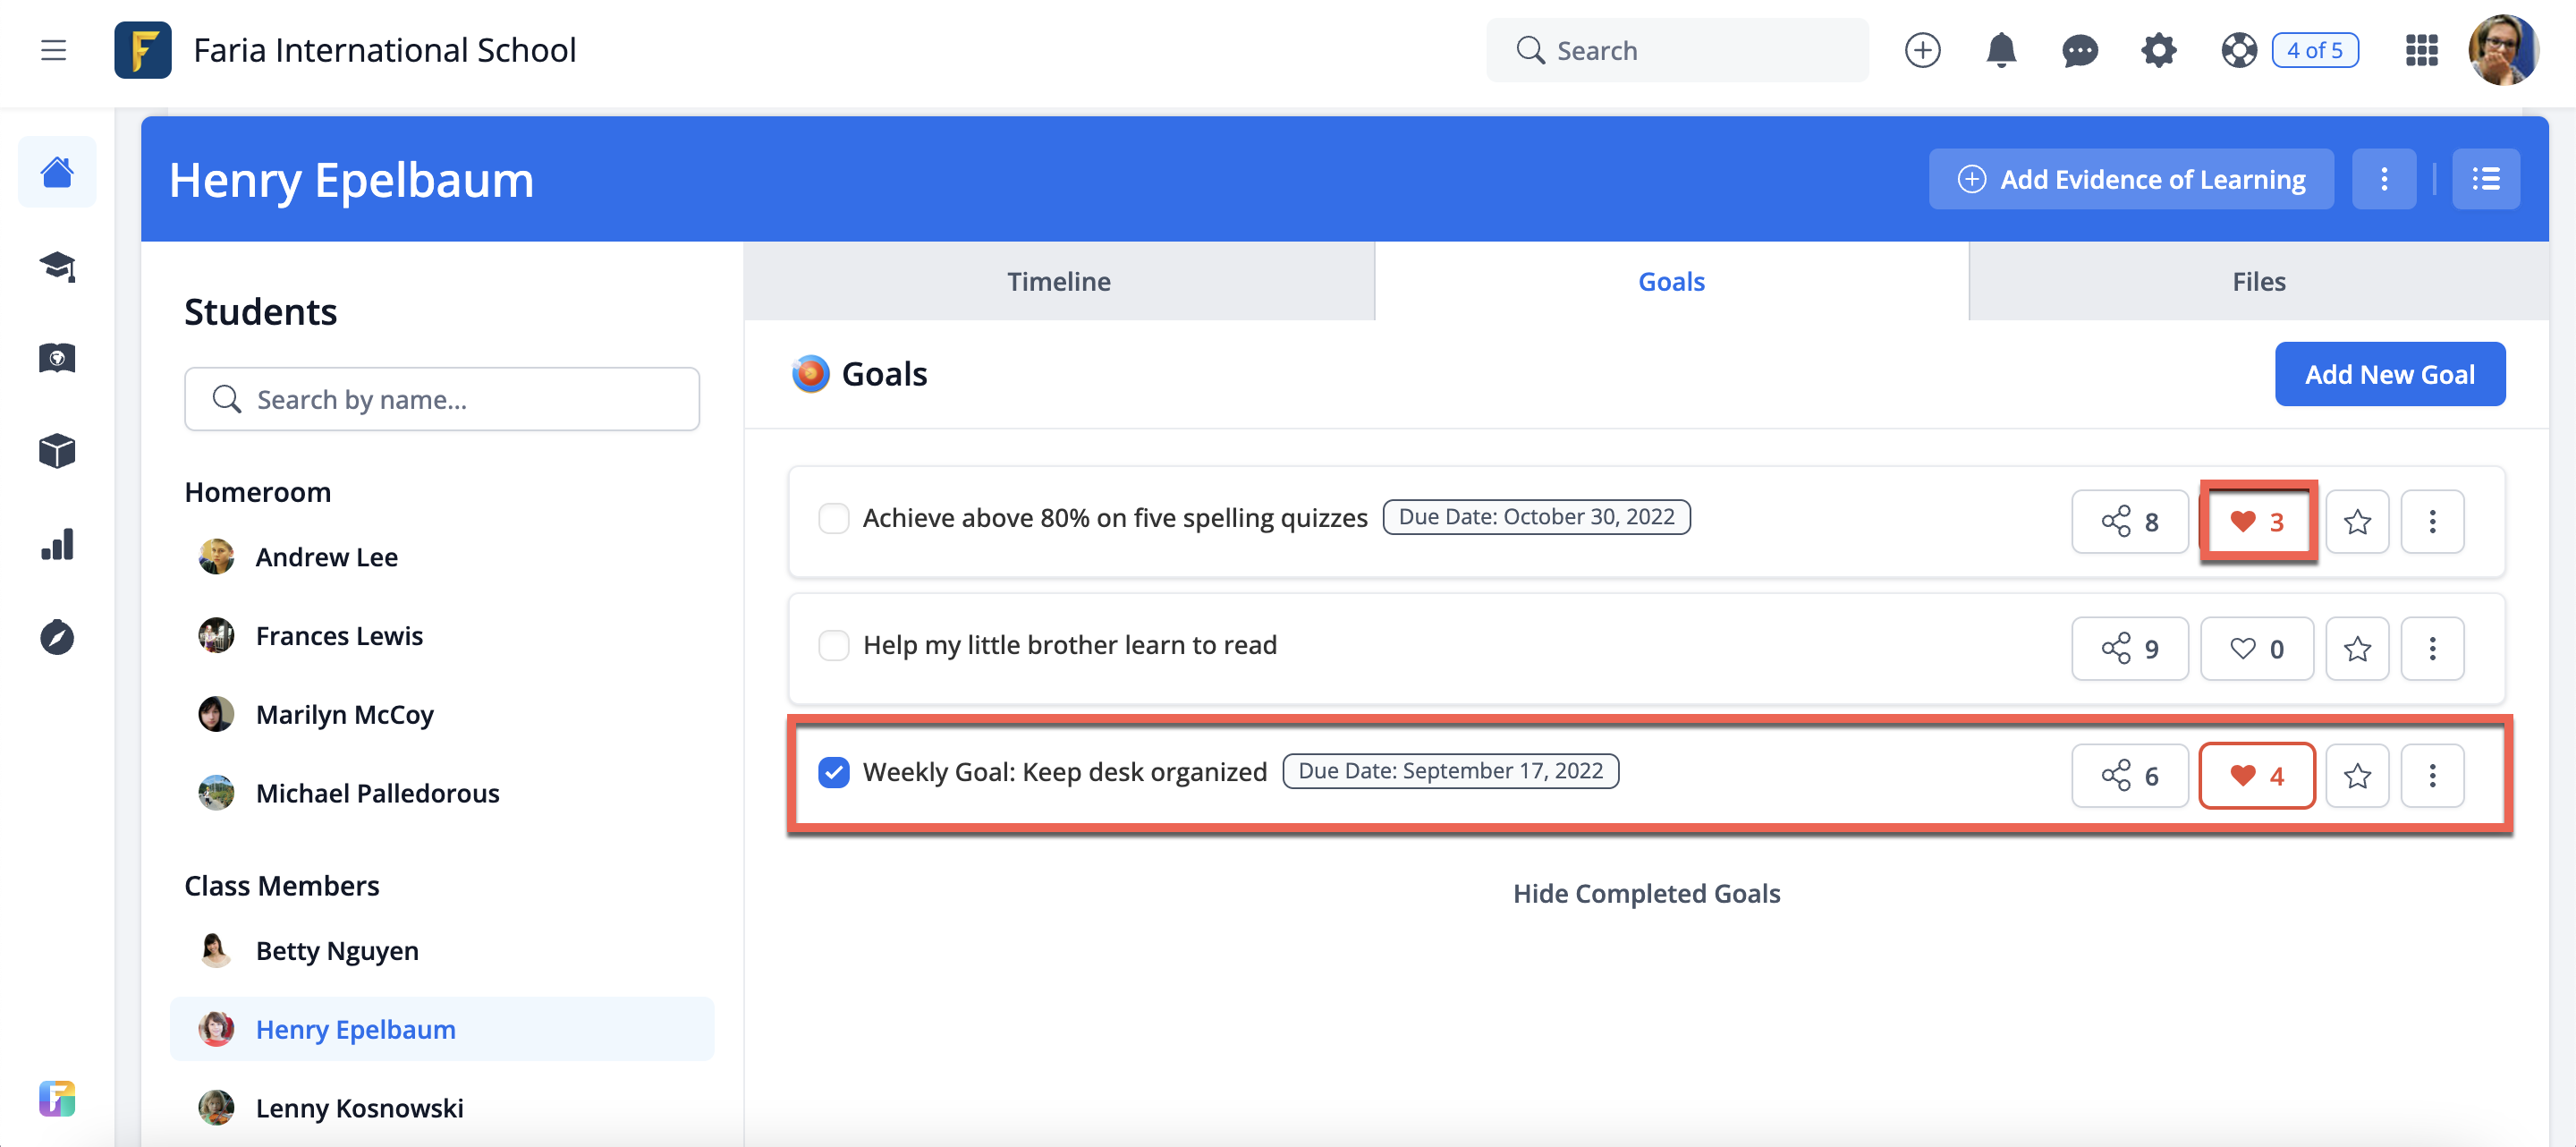Star the spelling quizzes goal

(2357, 521)
